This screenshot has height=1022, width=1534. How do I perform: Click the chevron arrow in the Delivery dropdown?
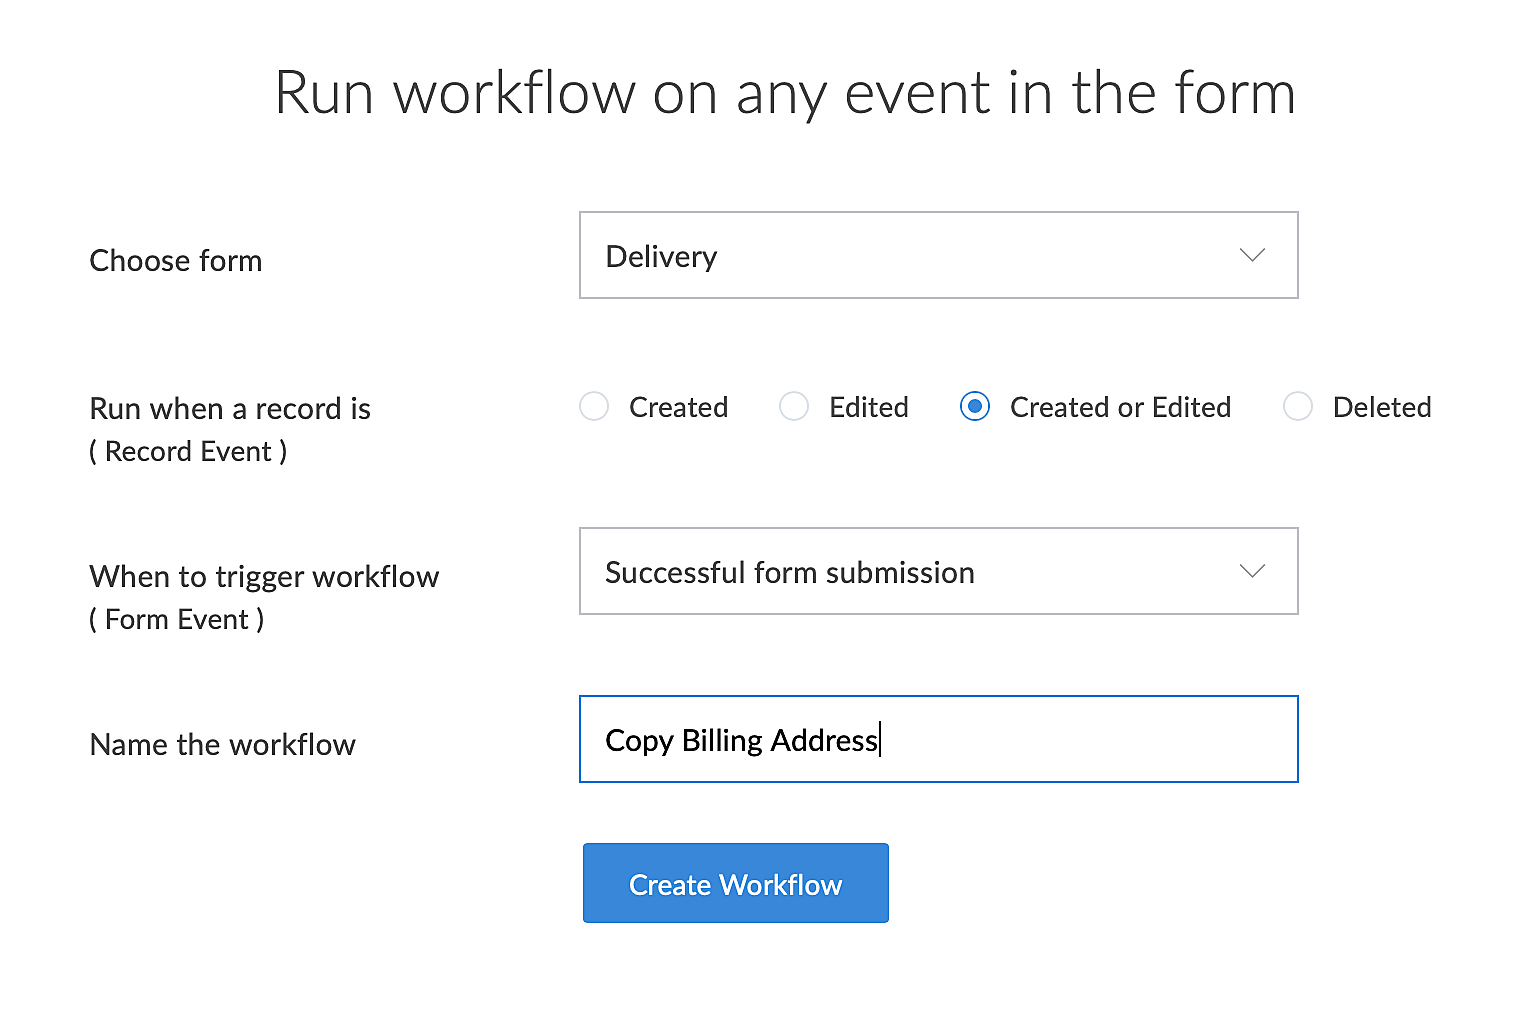1252,255
